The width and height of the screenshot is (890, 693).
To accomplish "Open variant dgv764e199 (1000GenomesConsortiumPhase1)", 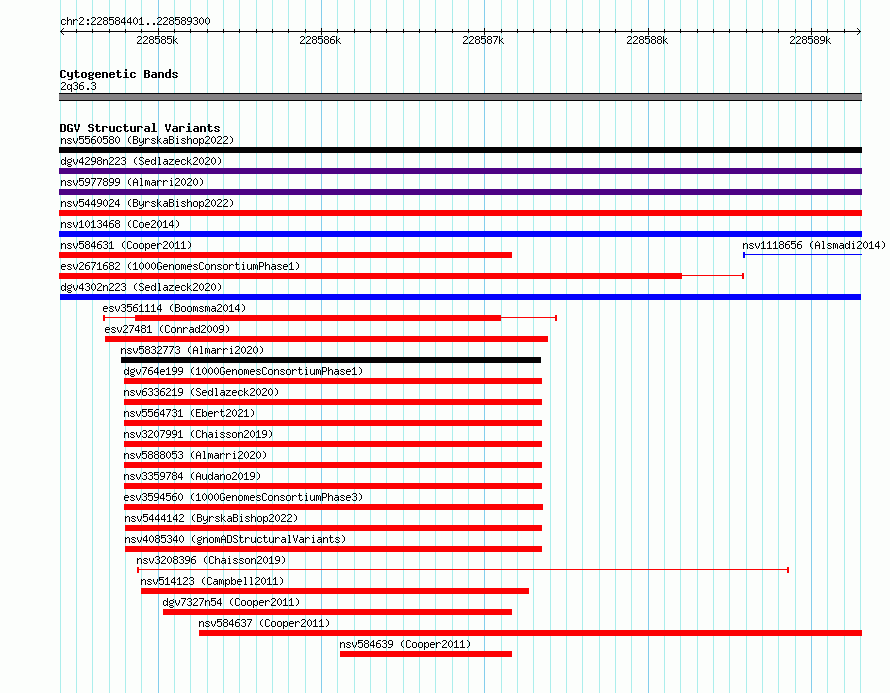I will pos(244,371).
